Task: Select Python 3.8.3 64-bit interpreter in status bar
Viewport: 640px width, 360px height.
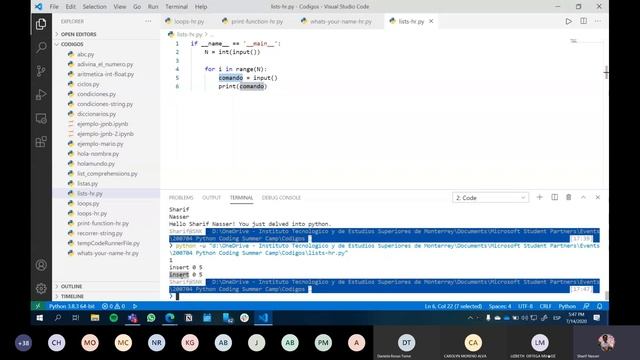Action: [72, 306]
